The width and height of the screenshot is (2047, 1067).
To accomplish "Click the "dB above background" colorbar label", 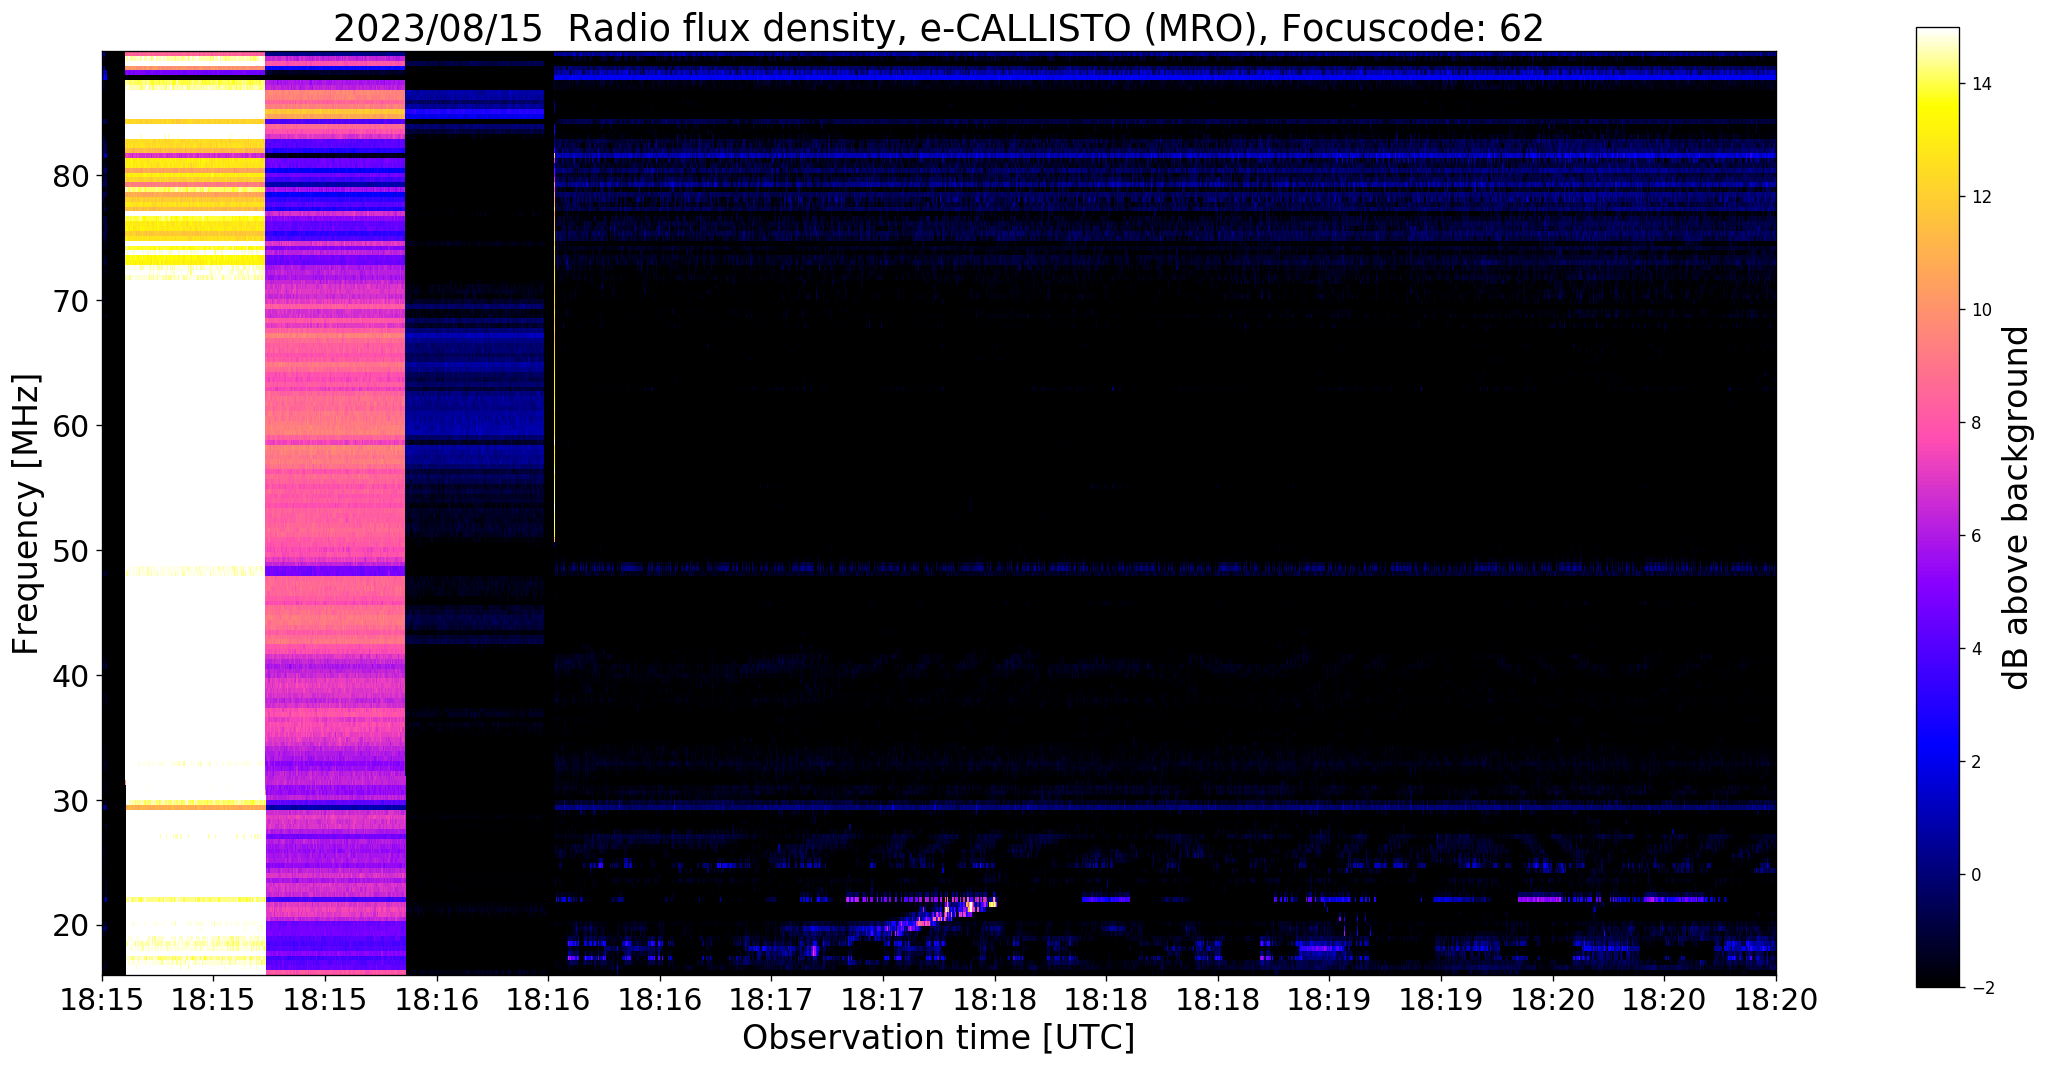I will [x=2017, y=507].
